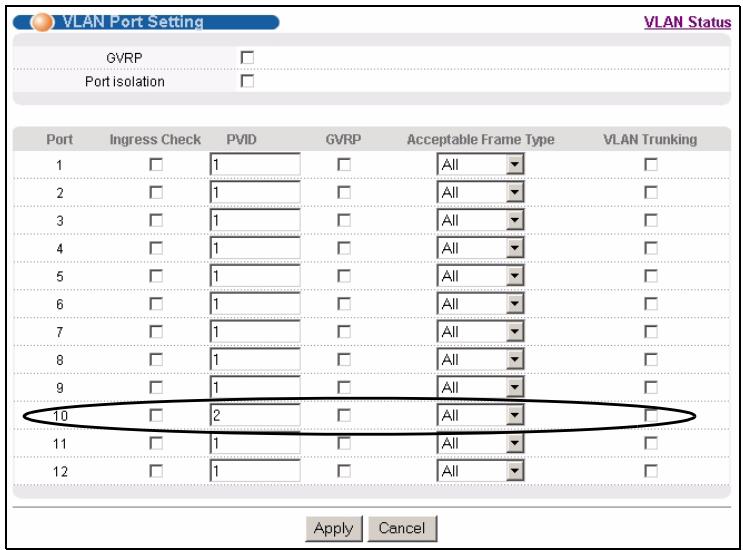This screenshot has width=743, height=550.
Task: Open Acceptable Frame Type dropdown for port 7
Action: [480, 332]
